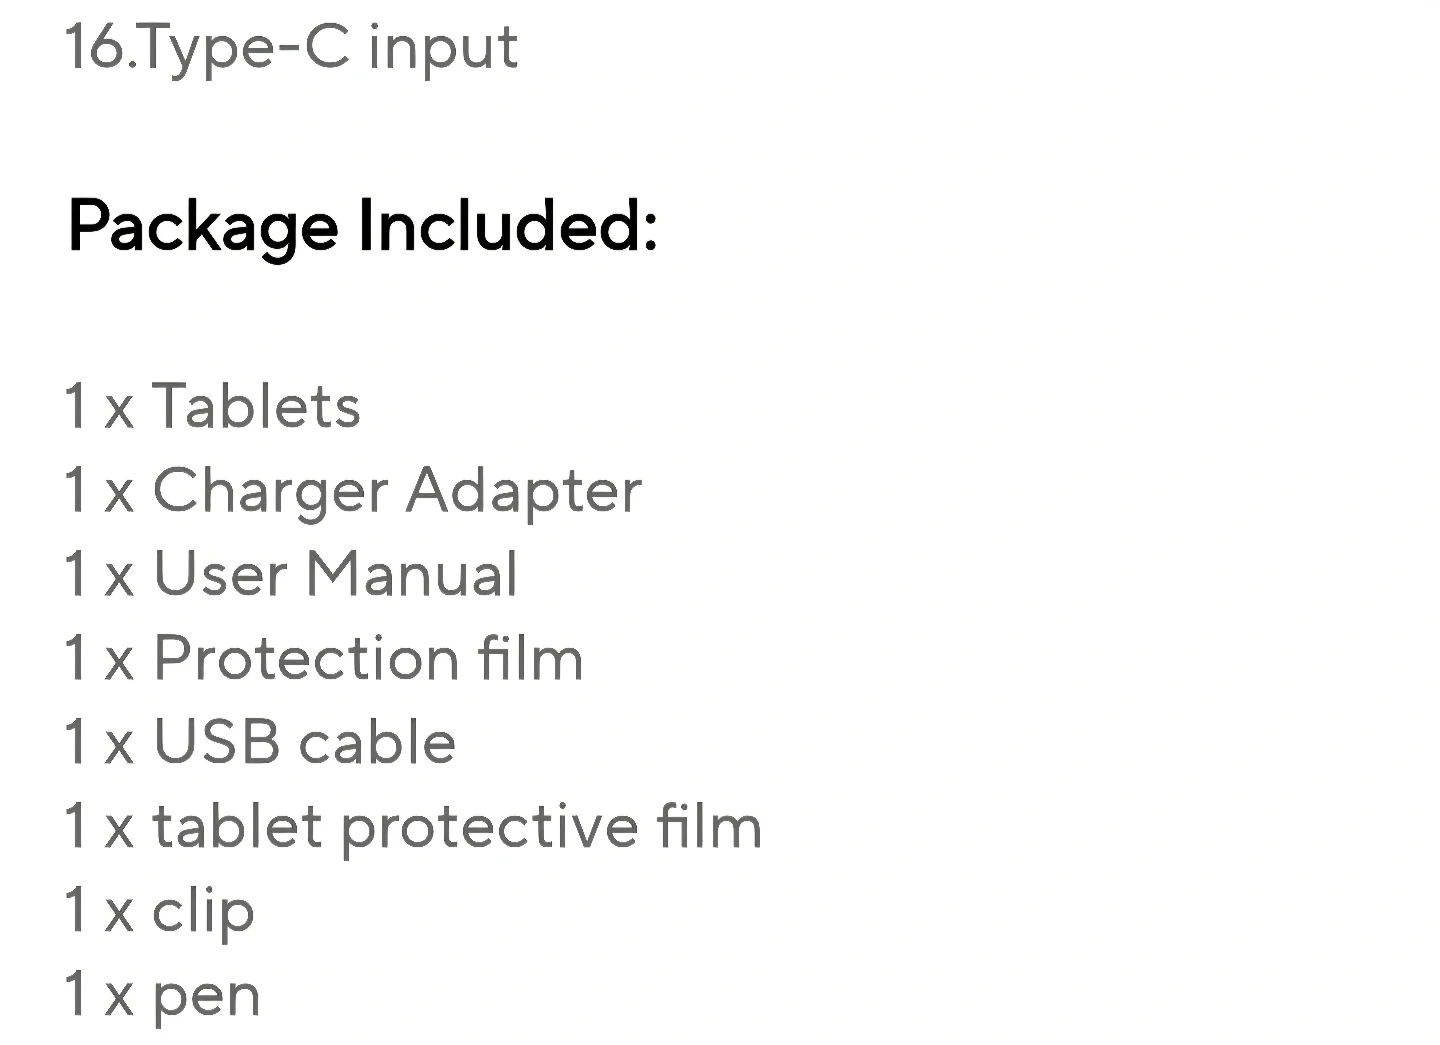Place cursor on the word "protective"

click(x=489, y=829)
